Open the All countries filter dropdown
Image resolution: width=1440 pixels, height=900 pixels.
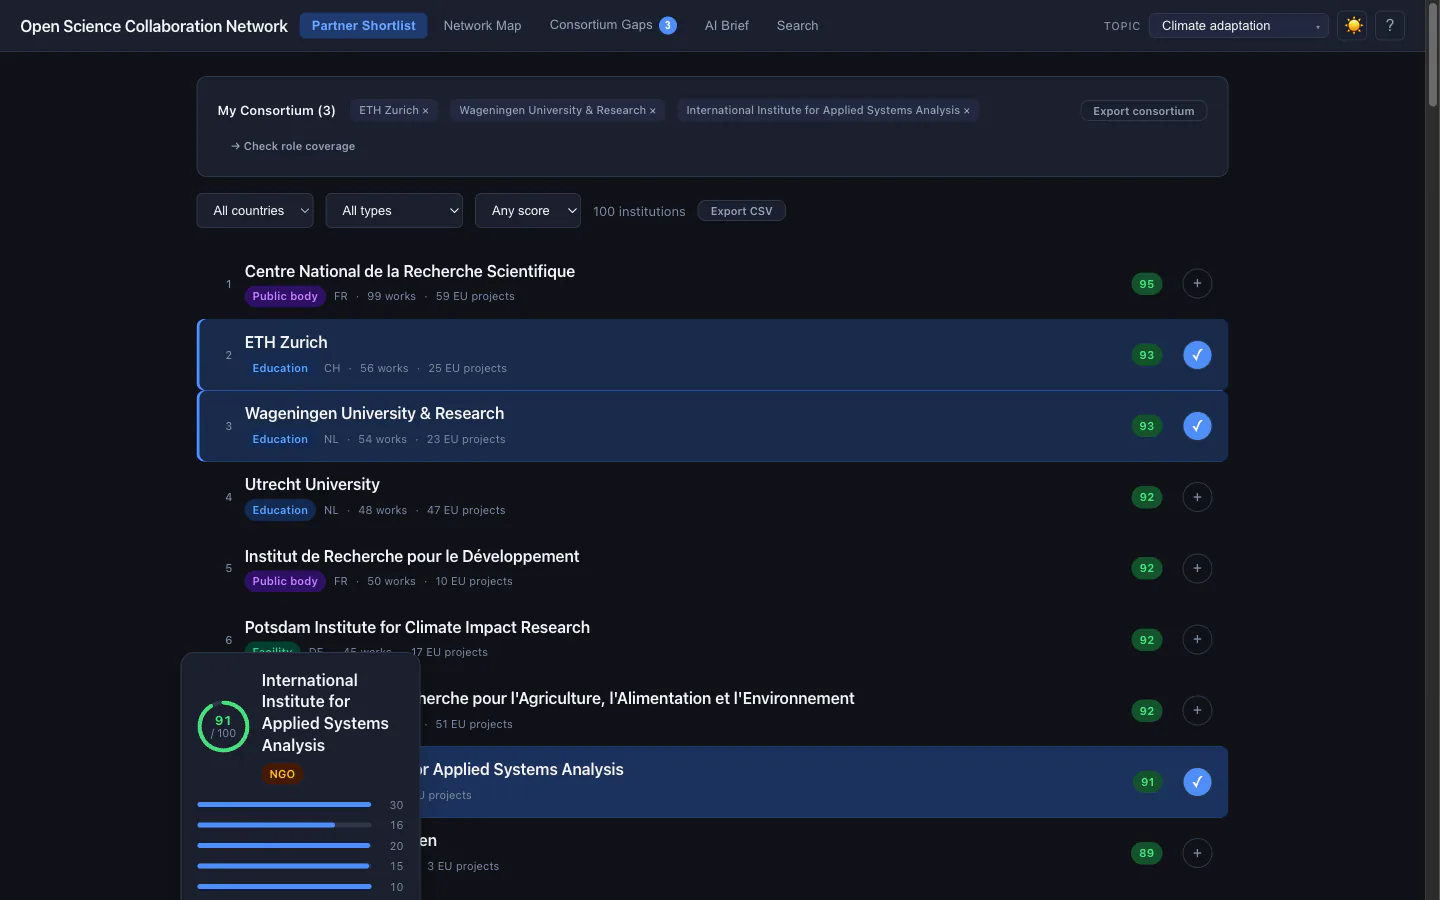tap(255, 211)
